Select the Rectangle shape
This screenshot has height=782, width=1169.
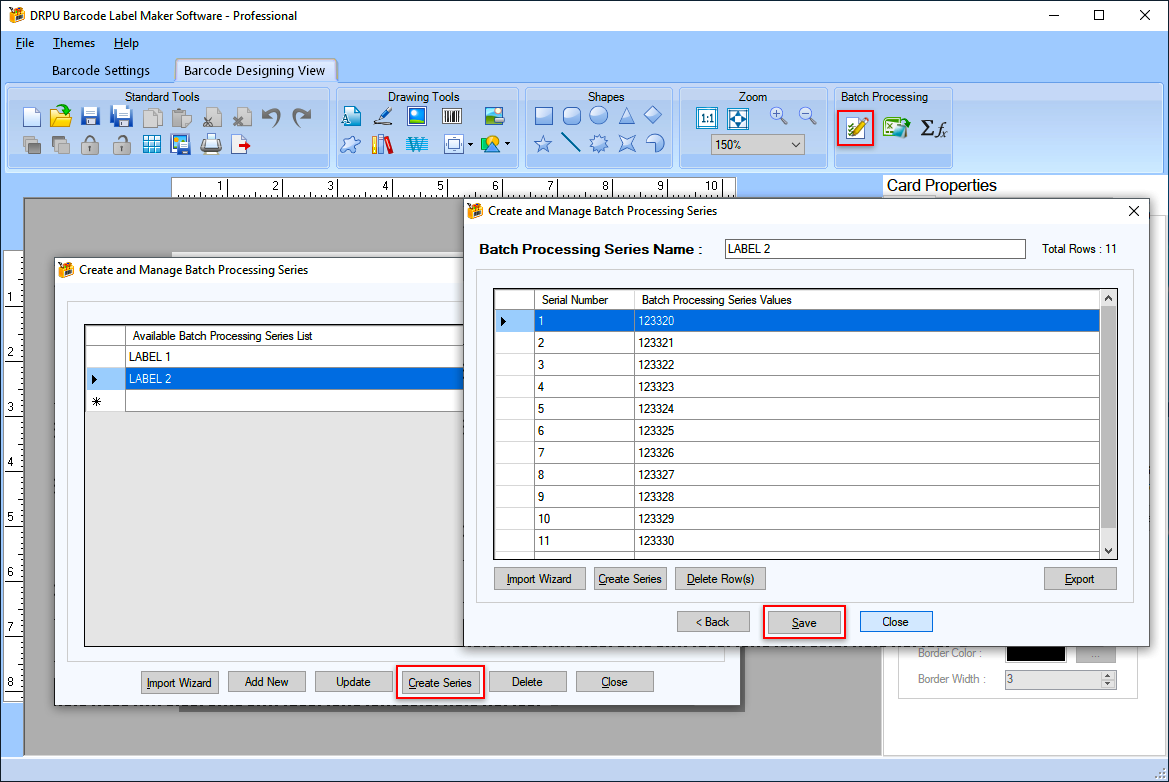544,116
